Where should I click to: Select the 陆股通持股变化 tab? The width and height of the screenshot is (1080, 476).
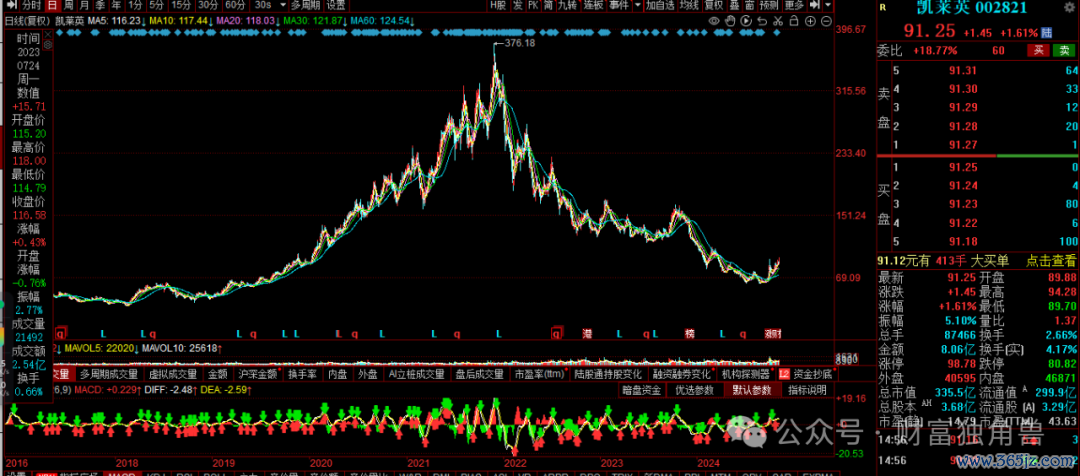tap(608, 374)
